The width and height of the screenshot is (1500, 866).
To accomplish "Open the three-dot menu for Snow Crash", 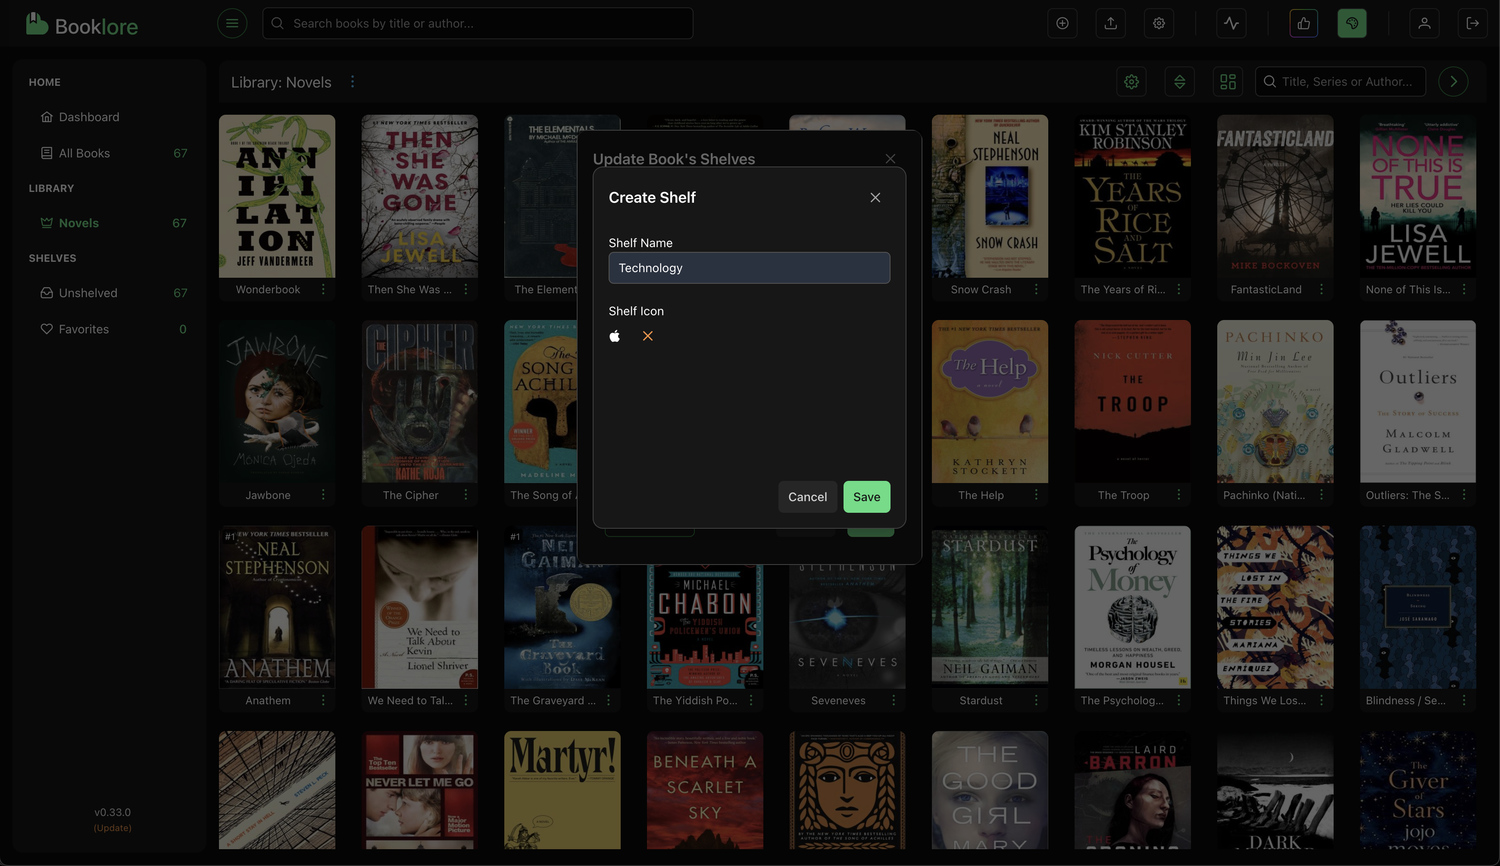I will pyautogui.click(x=1036, y=290).
